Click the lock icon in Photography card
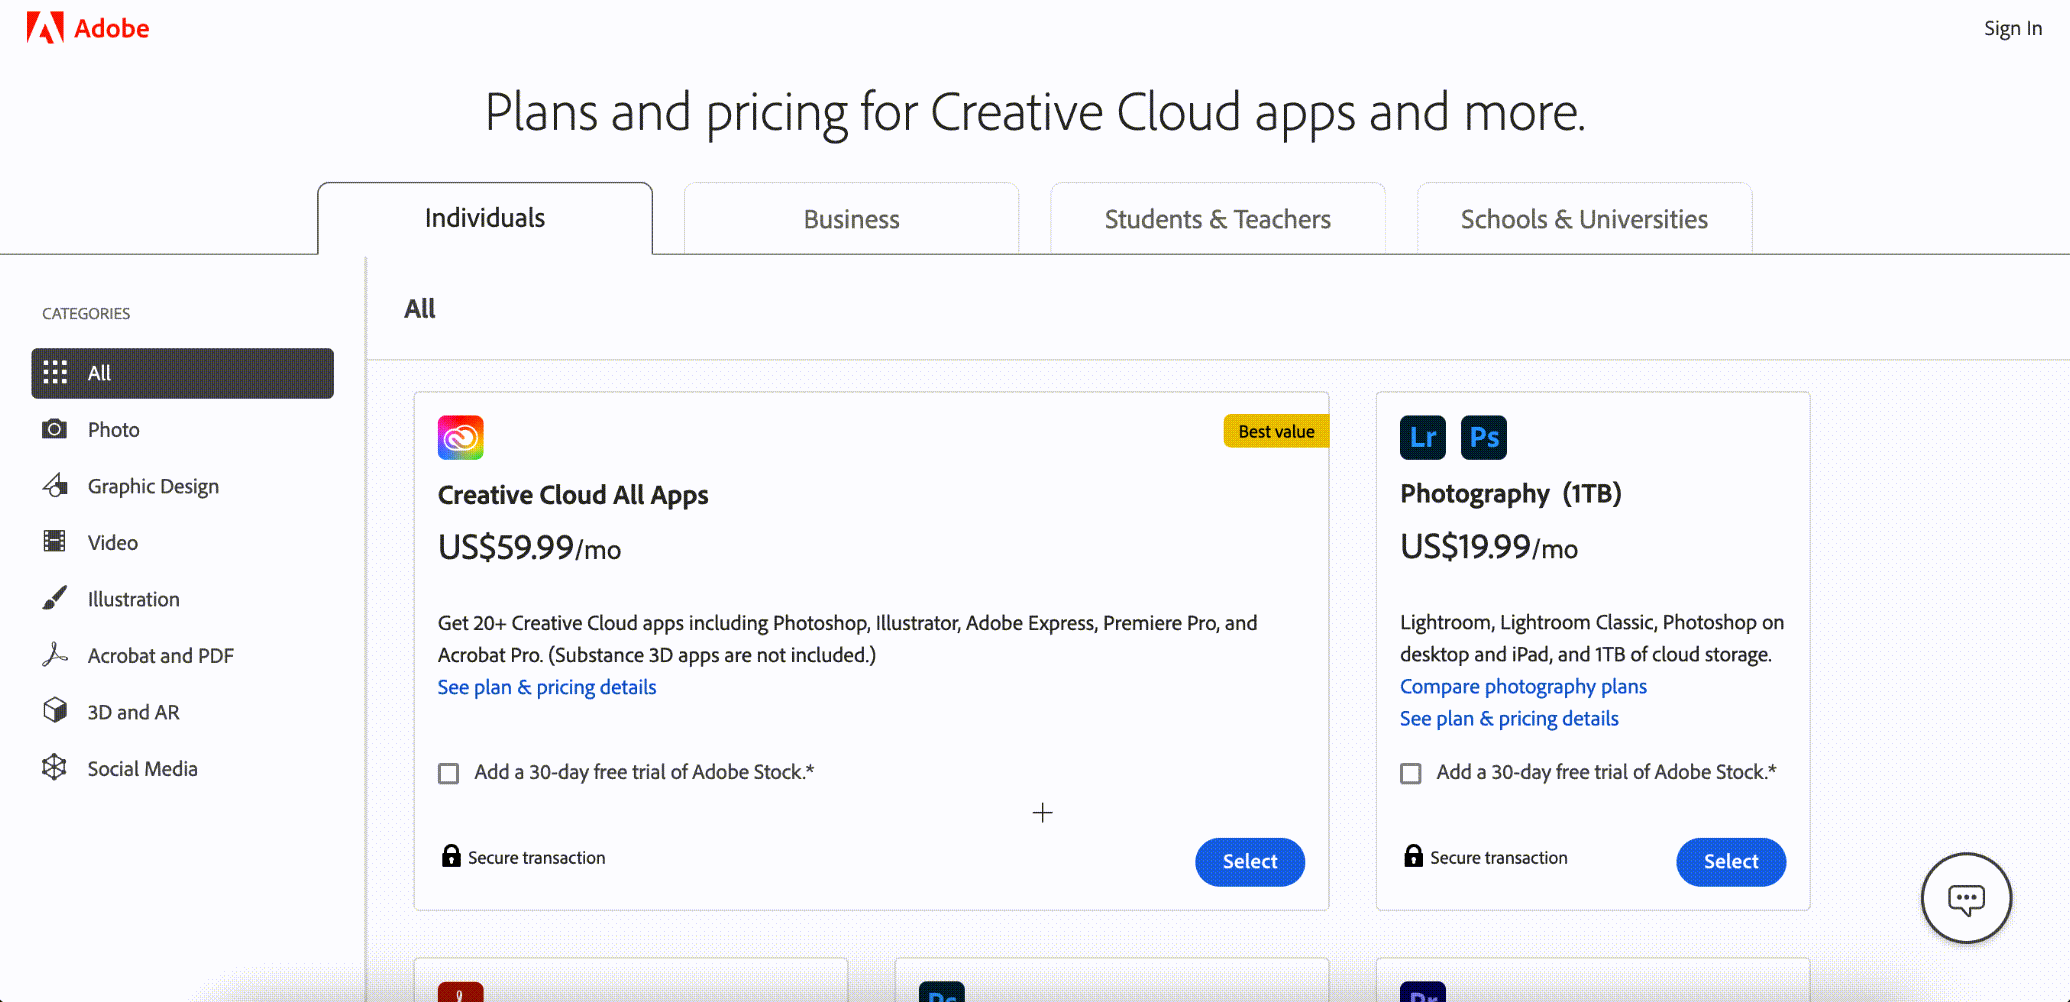2070x1002 pixels. pos(1413,856)
